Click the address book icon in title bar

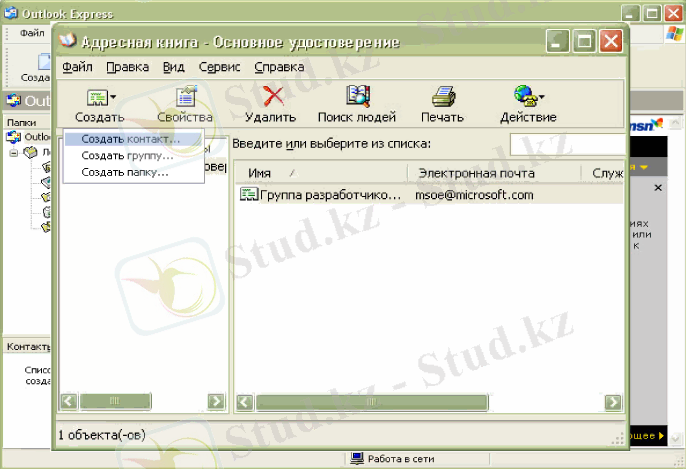[x=68, y=42]
